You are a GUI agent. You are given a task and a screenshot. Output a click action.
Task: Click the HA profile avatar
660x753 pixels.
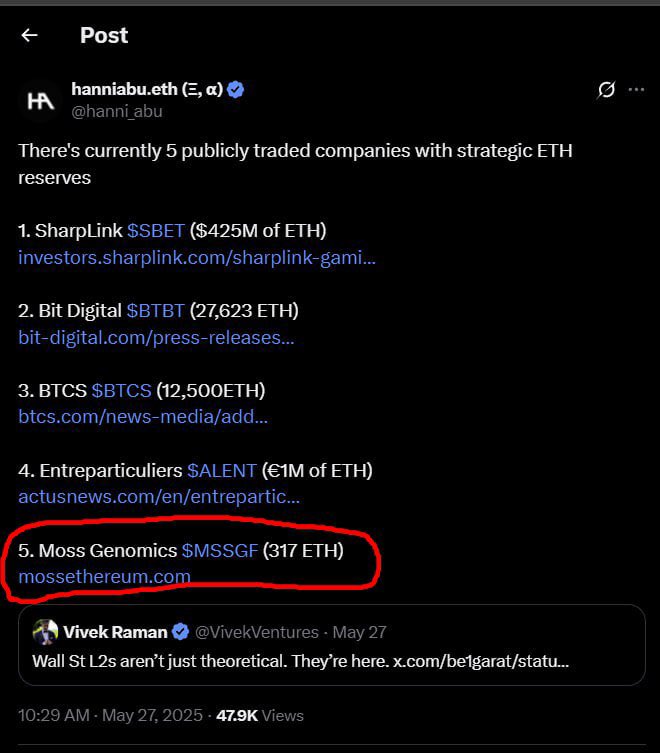coord(40,101)
